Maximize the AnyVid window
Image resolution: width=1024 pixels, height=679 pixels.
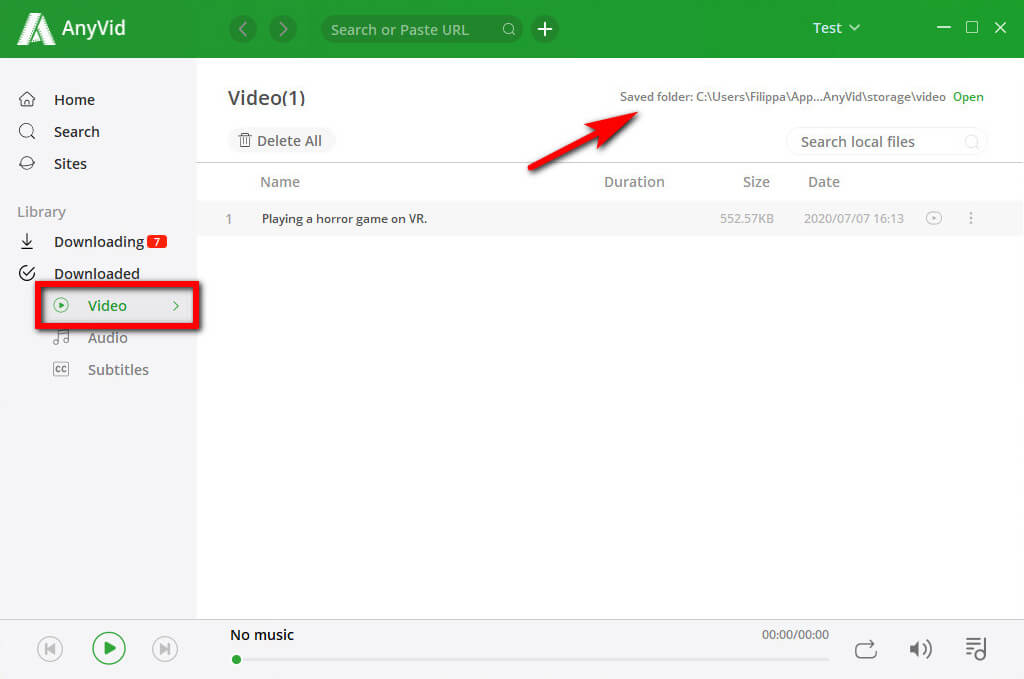click(972, 27)
